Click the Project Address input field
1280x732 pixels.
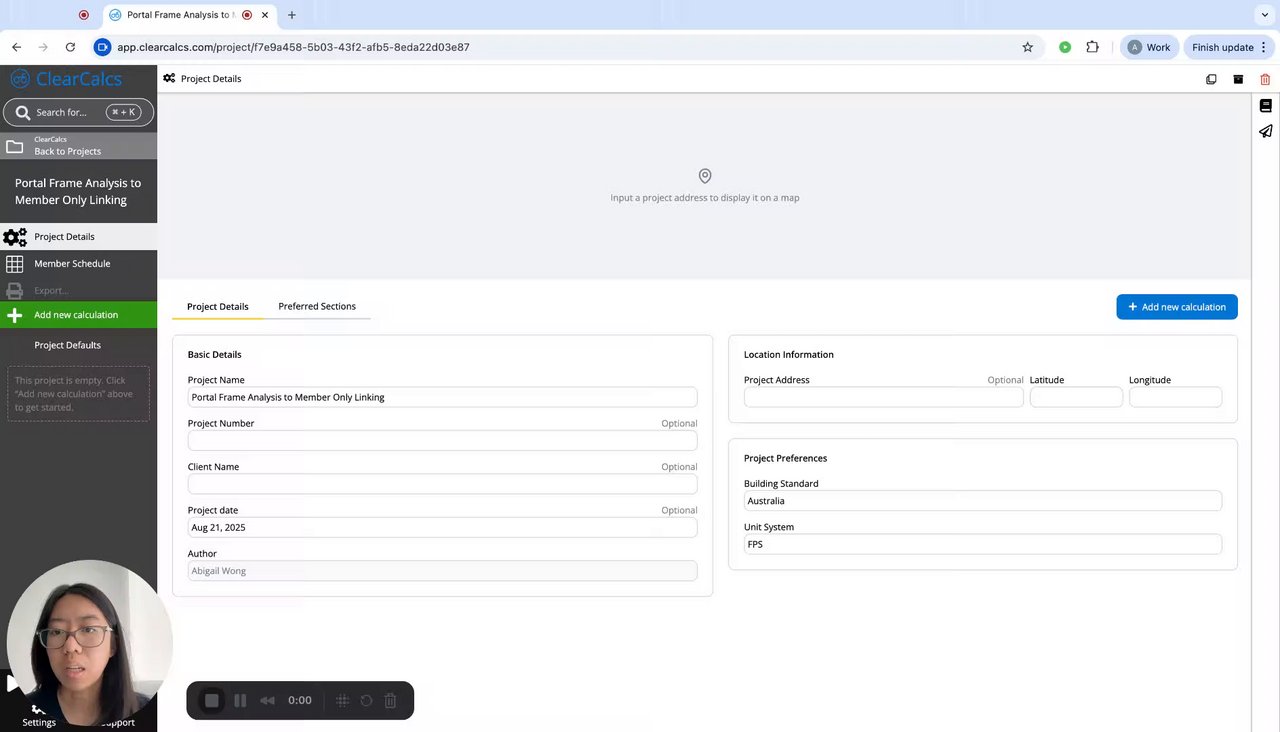pos(883,397)
